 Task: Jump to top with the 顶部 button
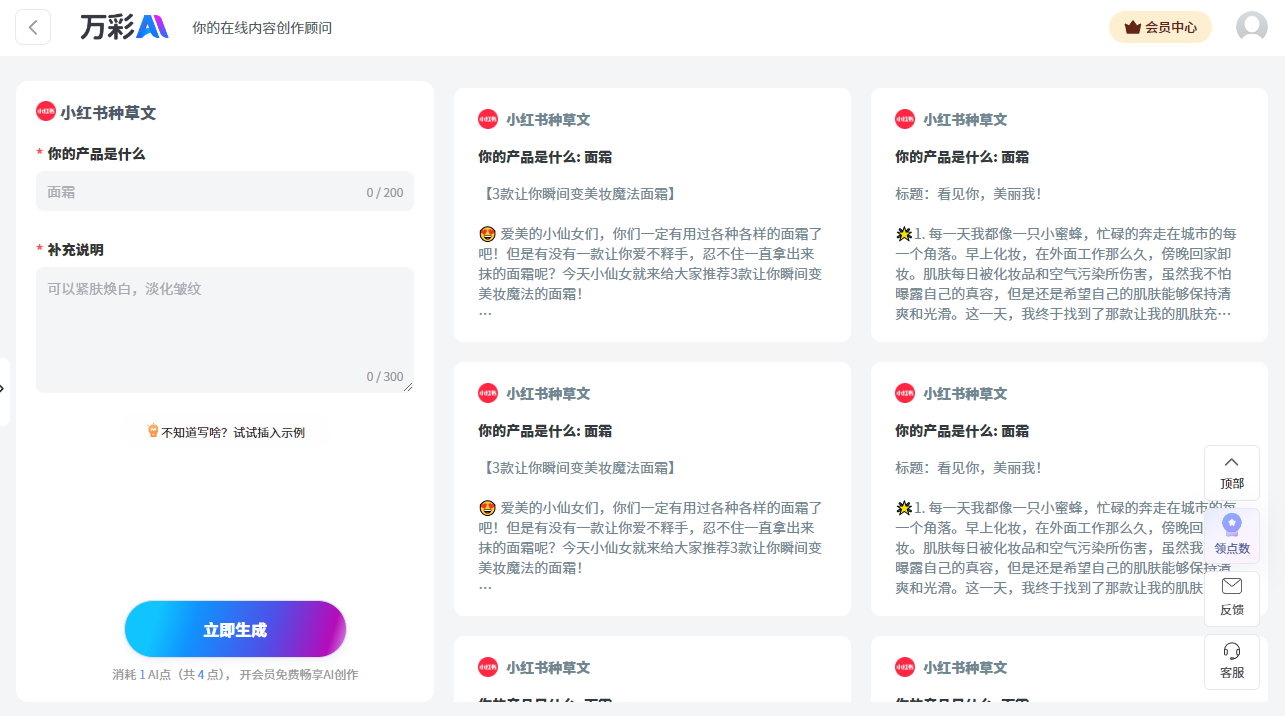pyautogui.click(x=1232, y=472)
